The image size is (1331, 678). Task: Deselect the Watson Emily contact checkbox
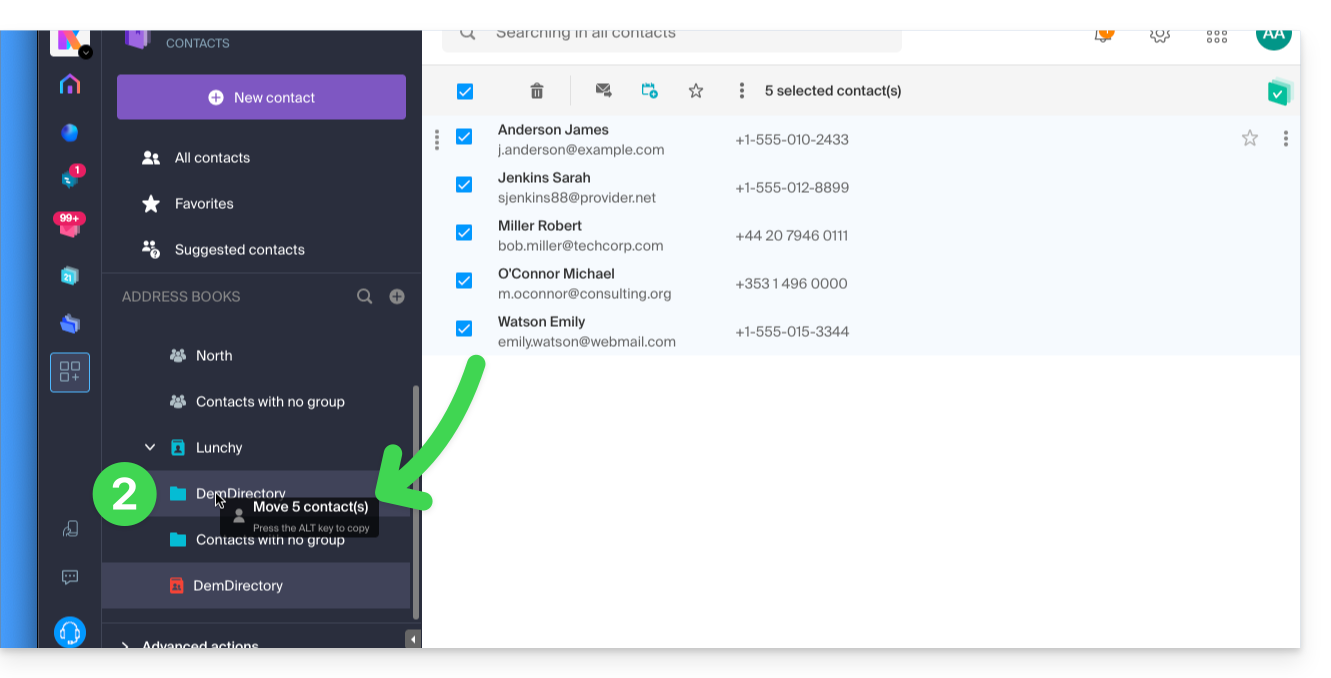point(464,329)
